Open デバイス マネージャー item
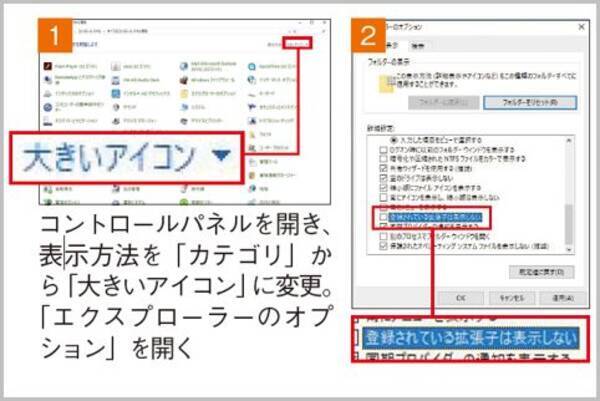Image resolution: width=600 pixels, height=401 pixels. 134,121
